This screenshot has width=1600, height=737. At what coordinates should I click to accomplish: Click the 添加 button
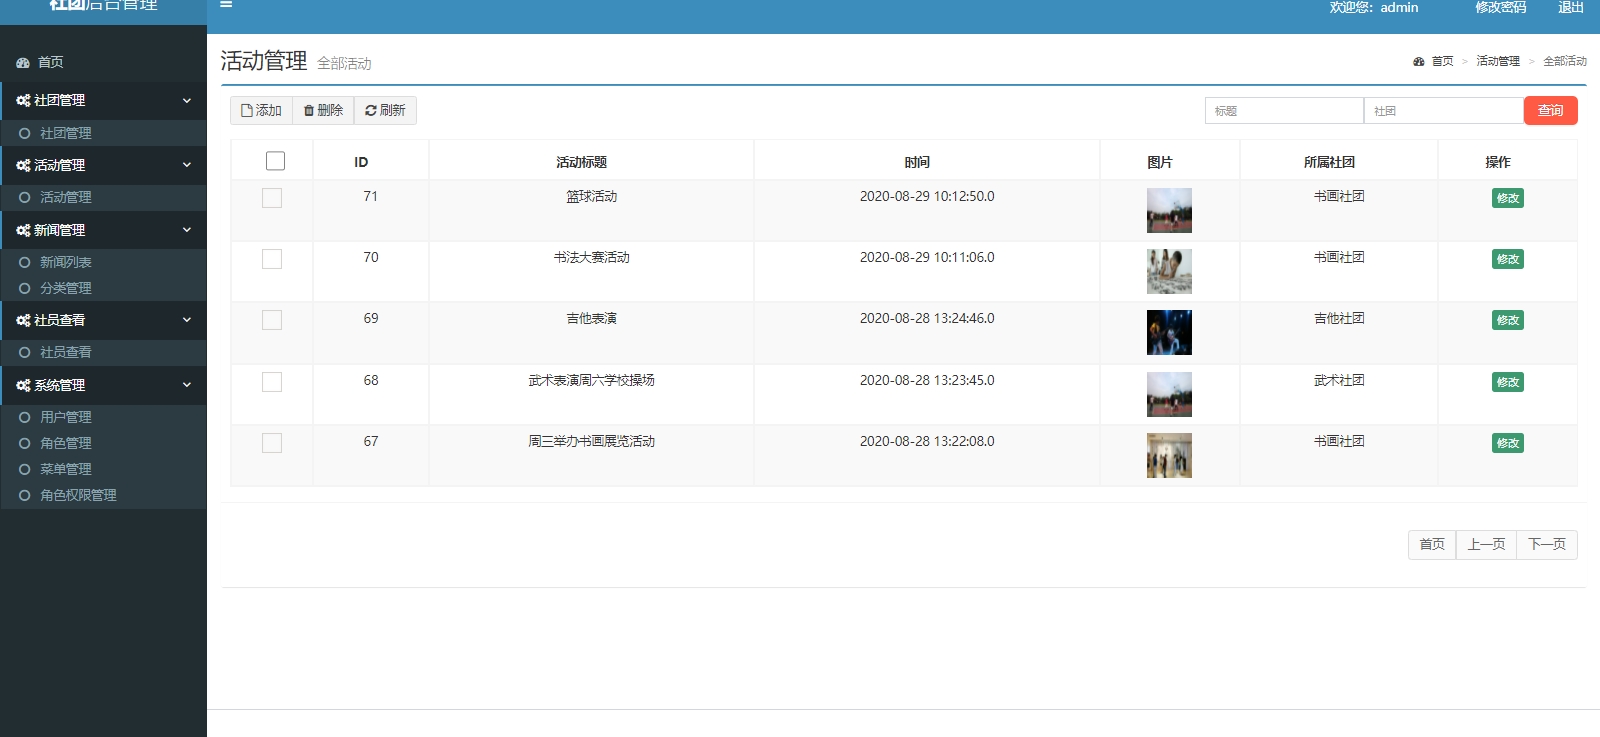click(x=261, y=110)
